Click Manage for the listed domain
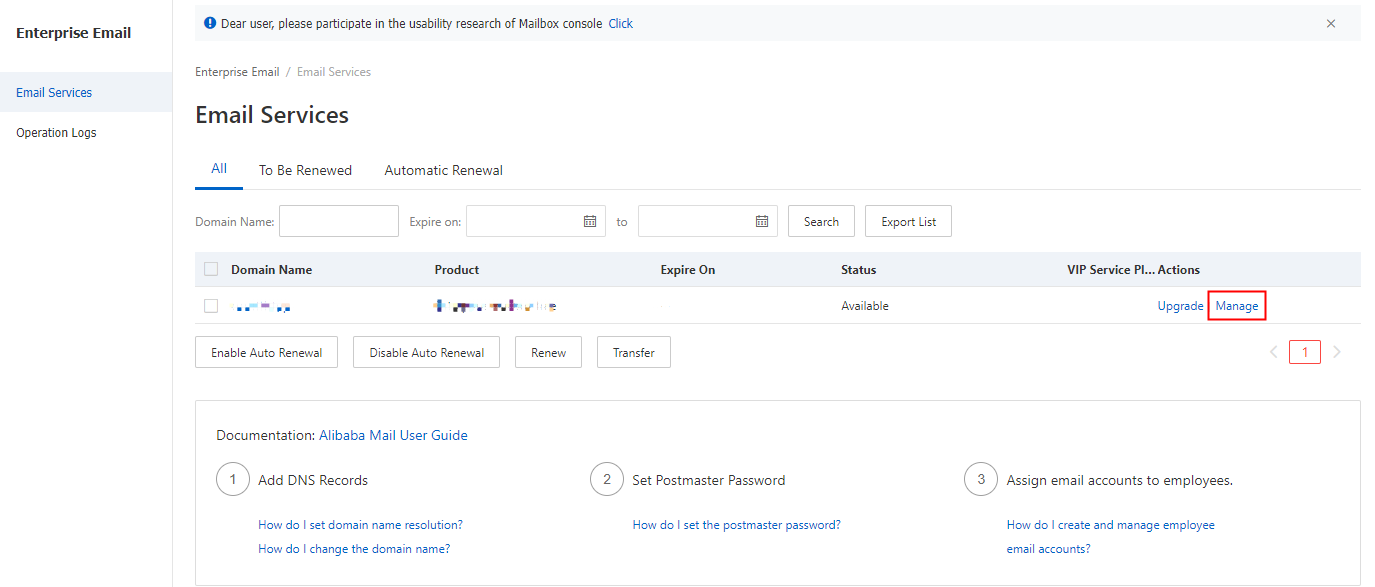This screenshot has width=1375, height=587. pos(1237,306)
